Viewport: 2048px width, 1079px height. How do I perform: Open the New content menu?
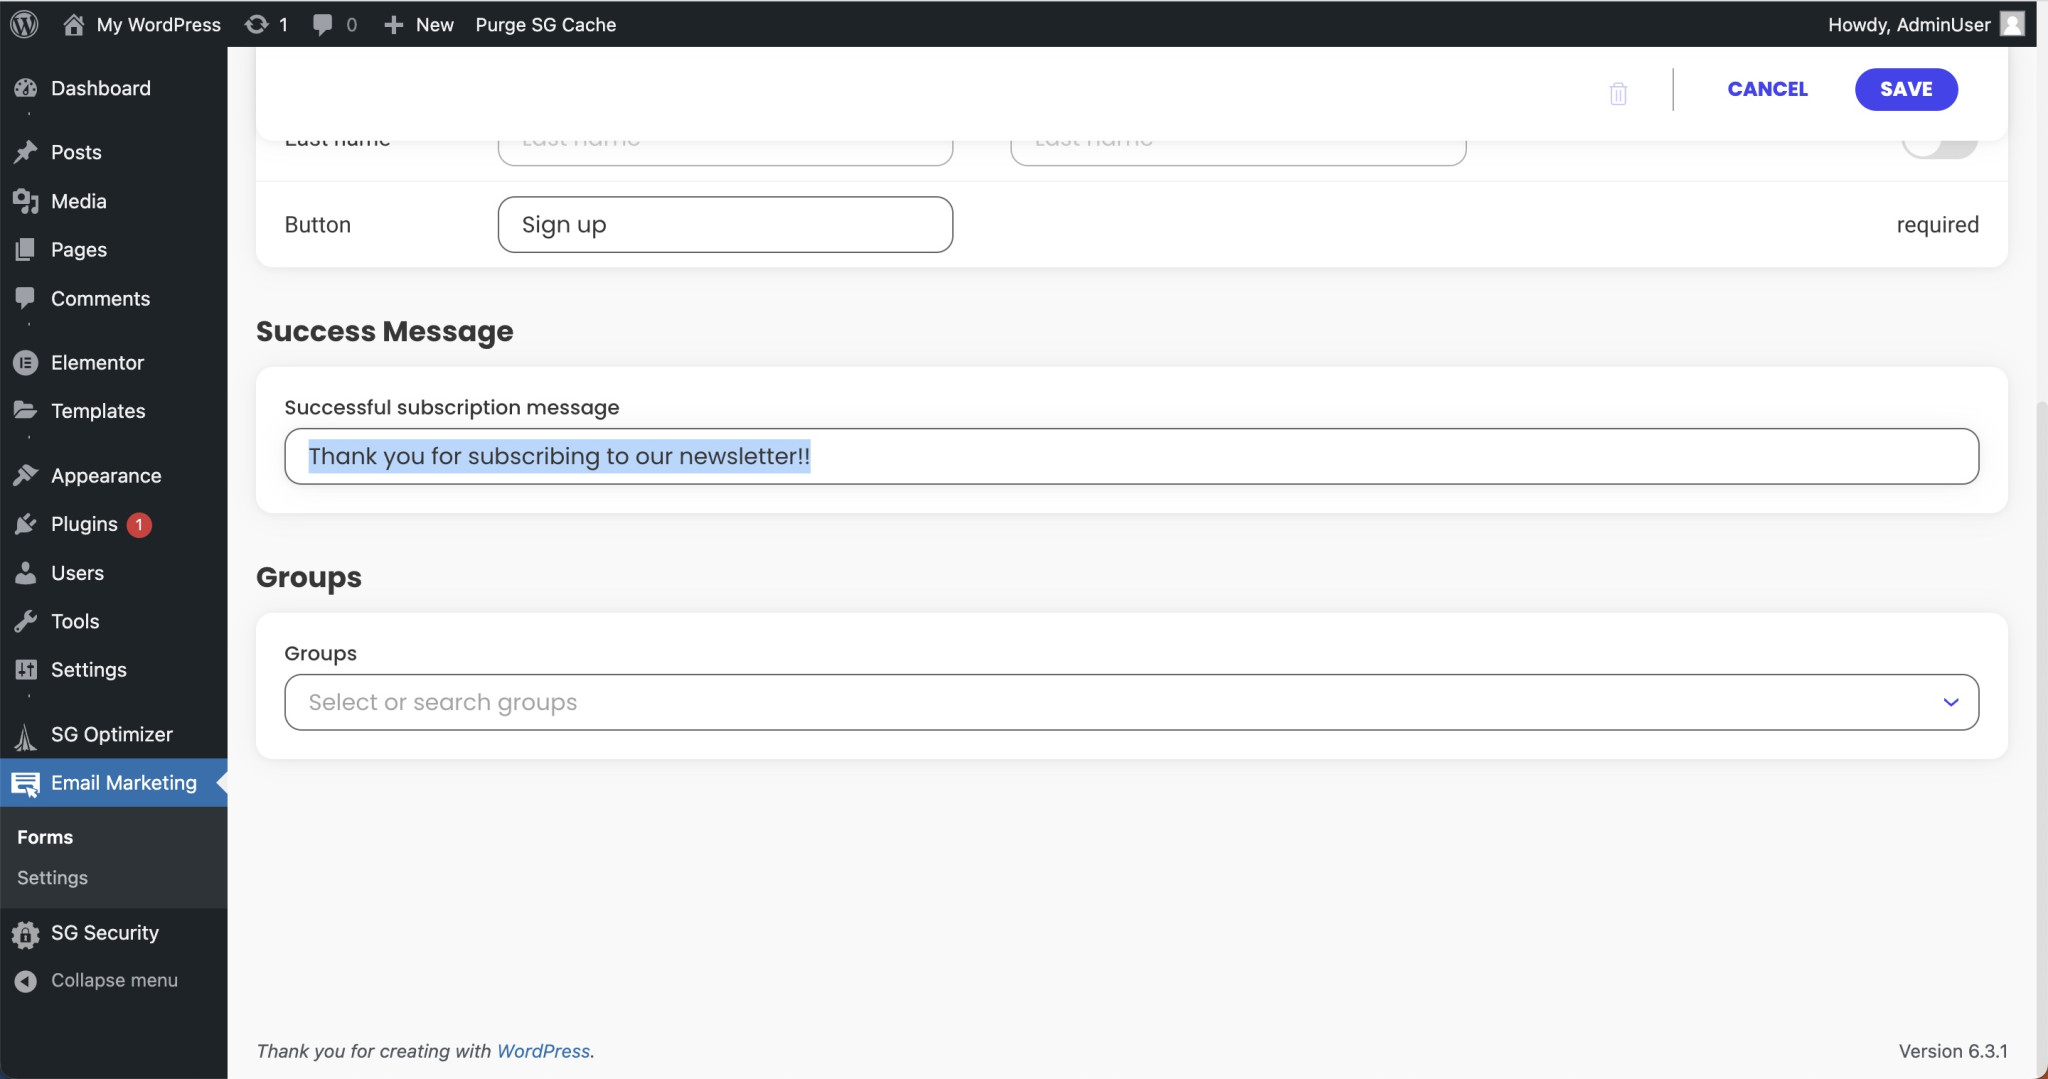(419, 24)
